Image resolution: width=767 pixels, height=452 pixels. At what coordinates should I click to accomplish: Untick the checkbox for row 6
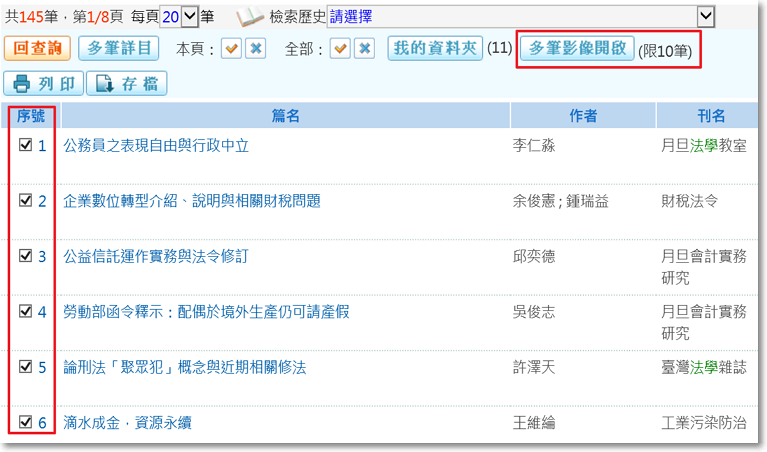point(26,422)
